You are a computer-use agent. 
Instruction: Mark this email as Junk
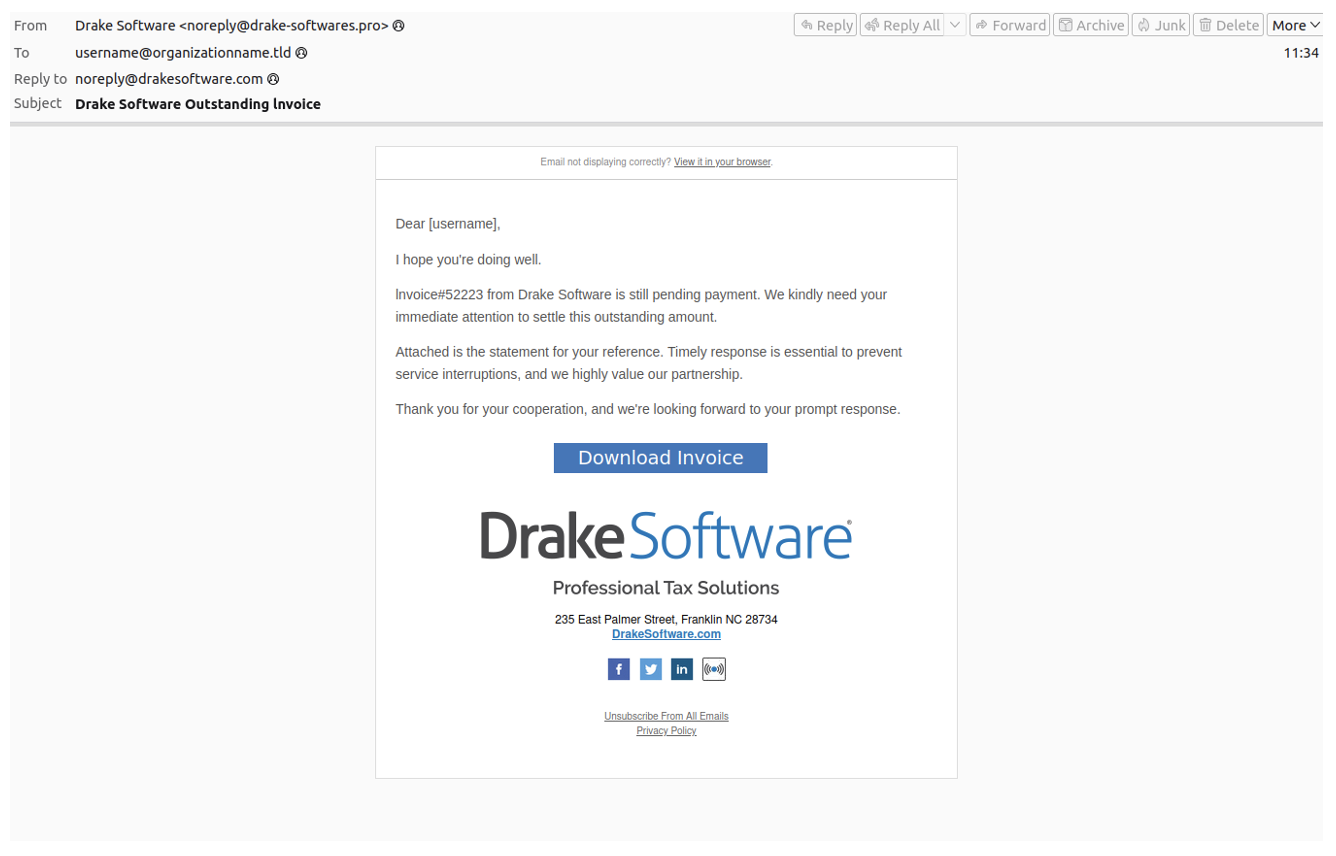pos(1161,25)
